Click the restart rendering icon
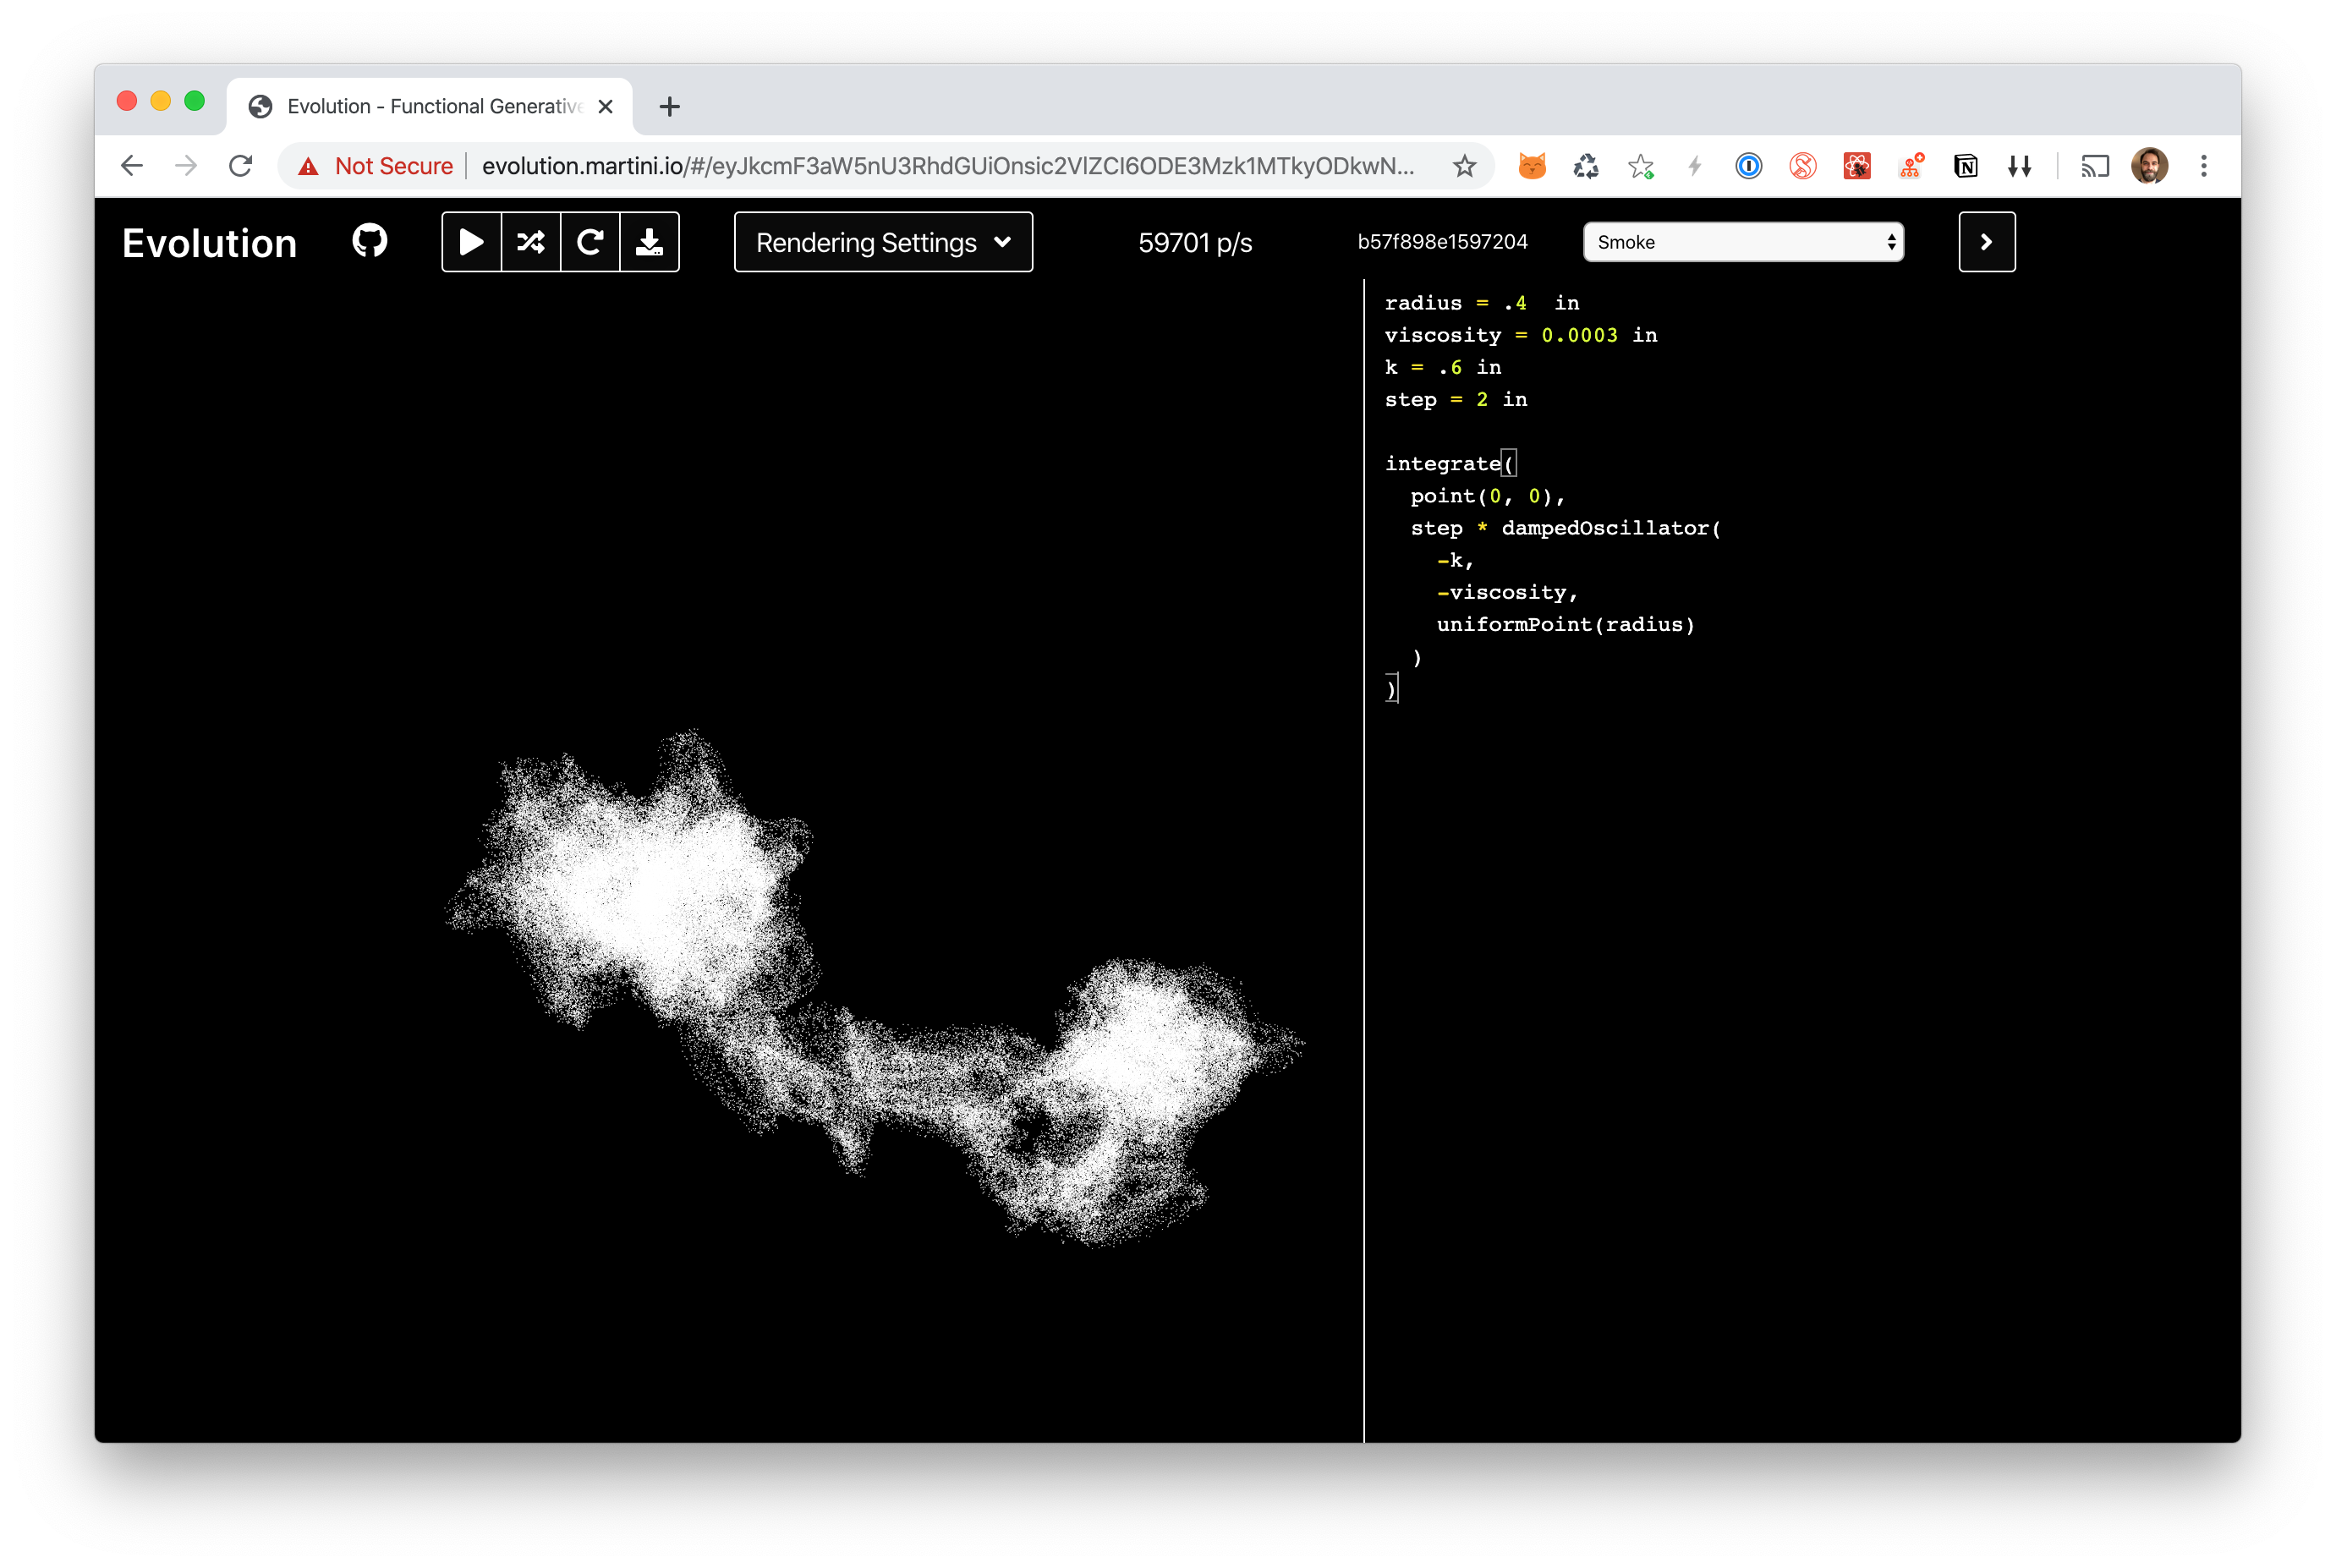This screenshot has width=2336, height=1568. 590,242
